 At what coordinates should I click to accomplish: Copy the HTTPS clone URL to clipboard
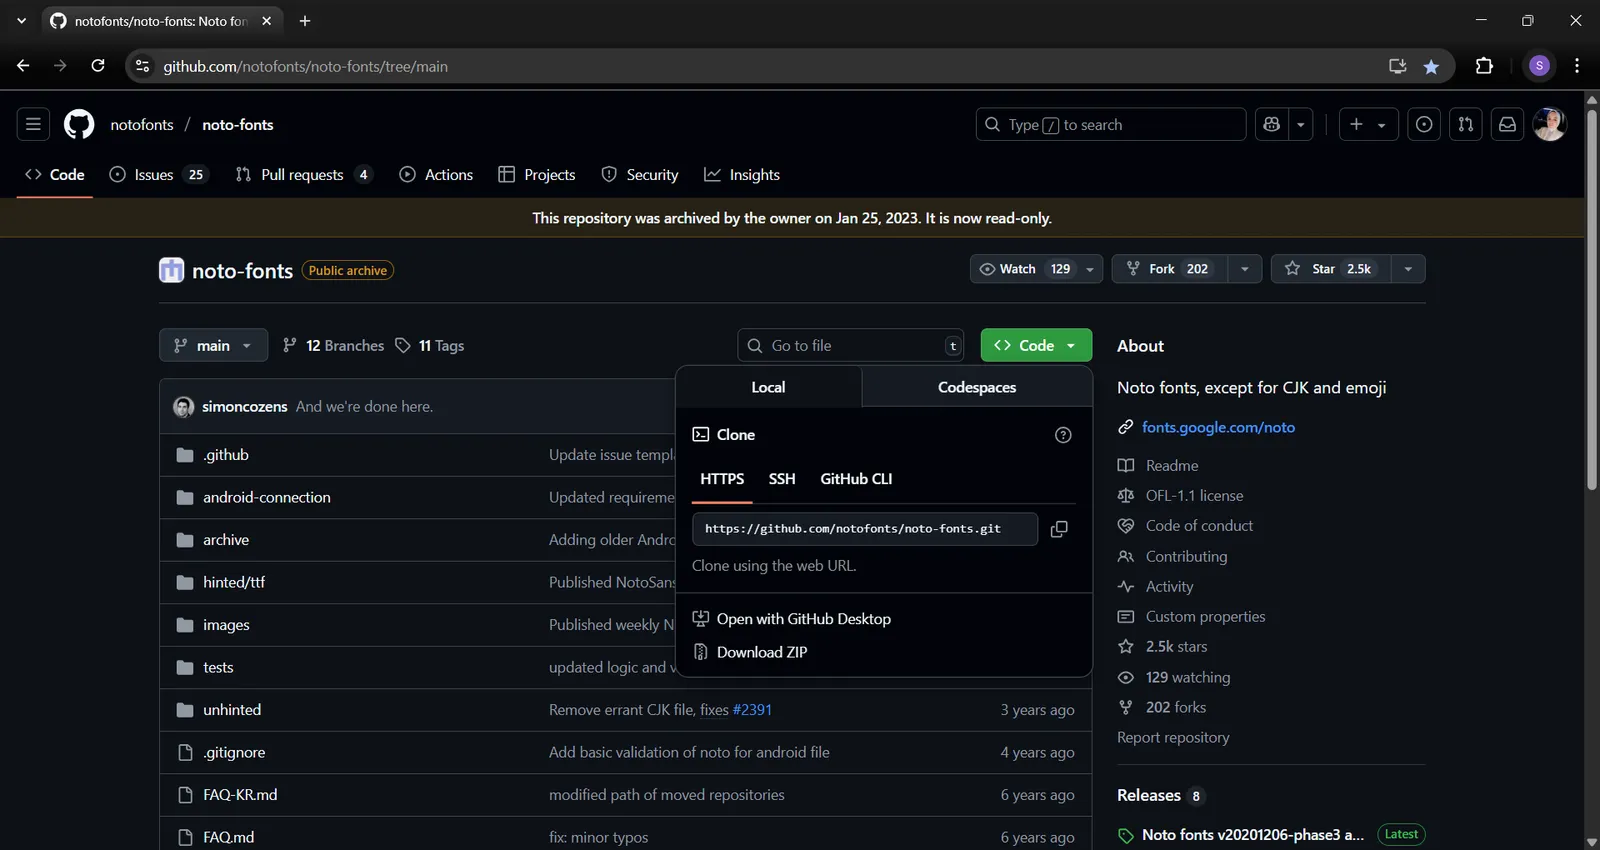tap(1059, 529)
